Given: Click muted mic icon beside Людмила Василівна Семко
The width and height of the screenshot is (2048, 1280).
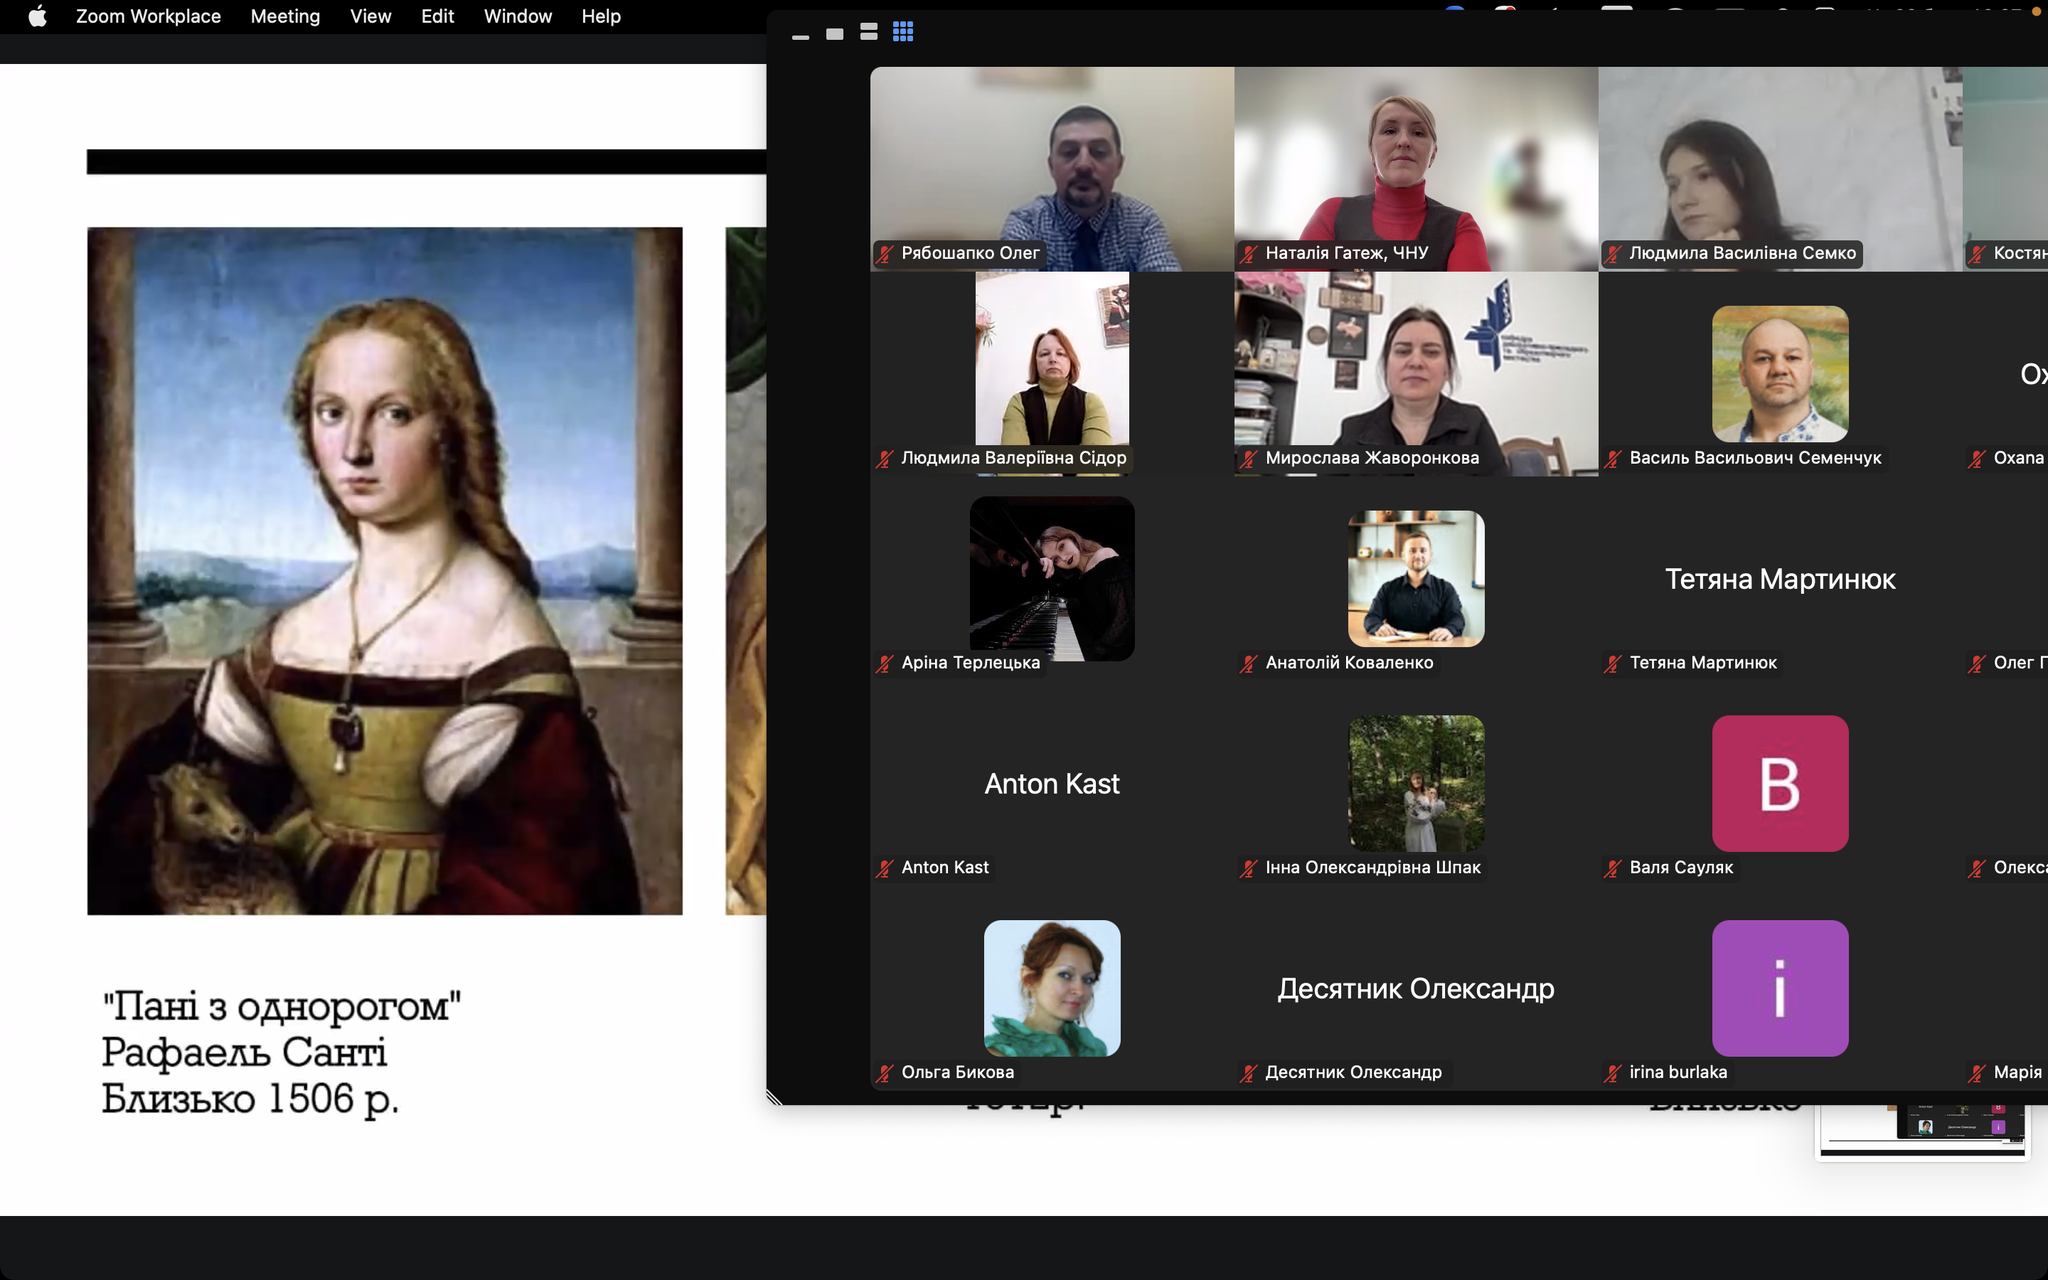Looking at the screenshot, I should (x=1613, y=254).
